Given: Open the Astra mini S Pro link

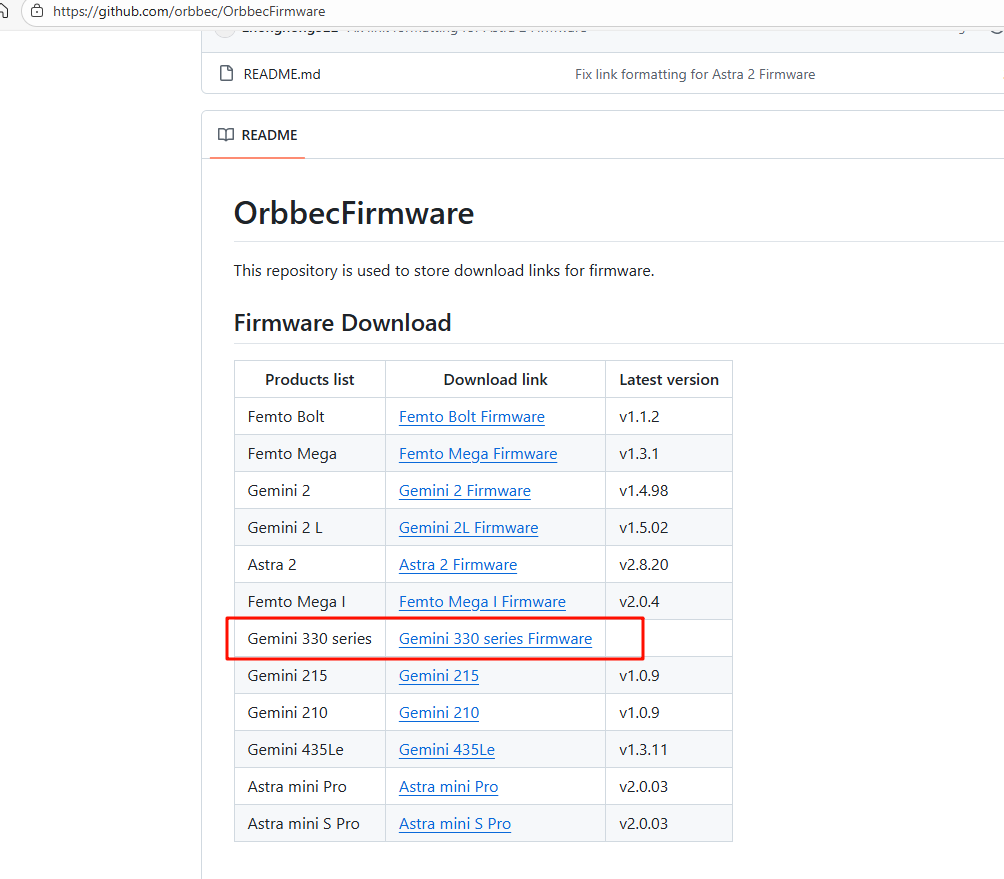Looking at the screenshot, I should click(454, 824).
